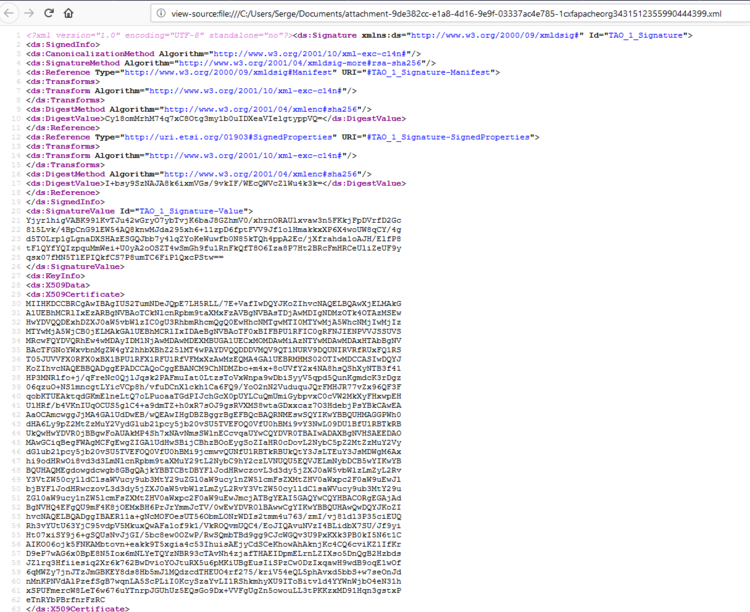Click the closing ds:SignedInfo tag on line 19

[x=66, y=202]
